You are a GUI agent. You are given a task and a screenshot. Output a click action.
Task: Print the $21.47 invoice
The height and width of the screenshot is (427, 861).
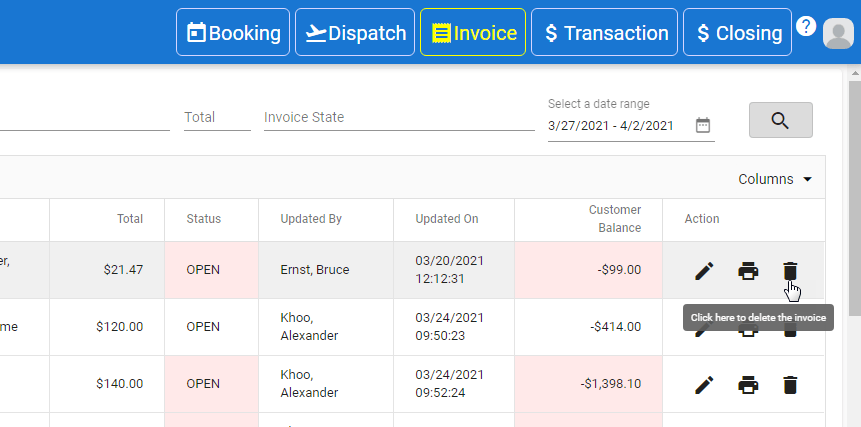tap(748, 271)
